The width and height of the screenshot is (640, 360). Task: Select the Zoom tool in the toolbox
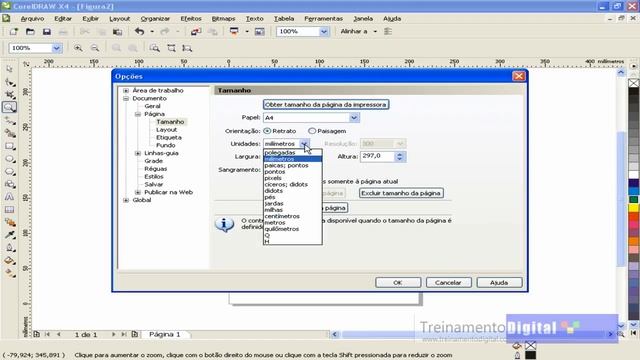tap(9, 107)
